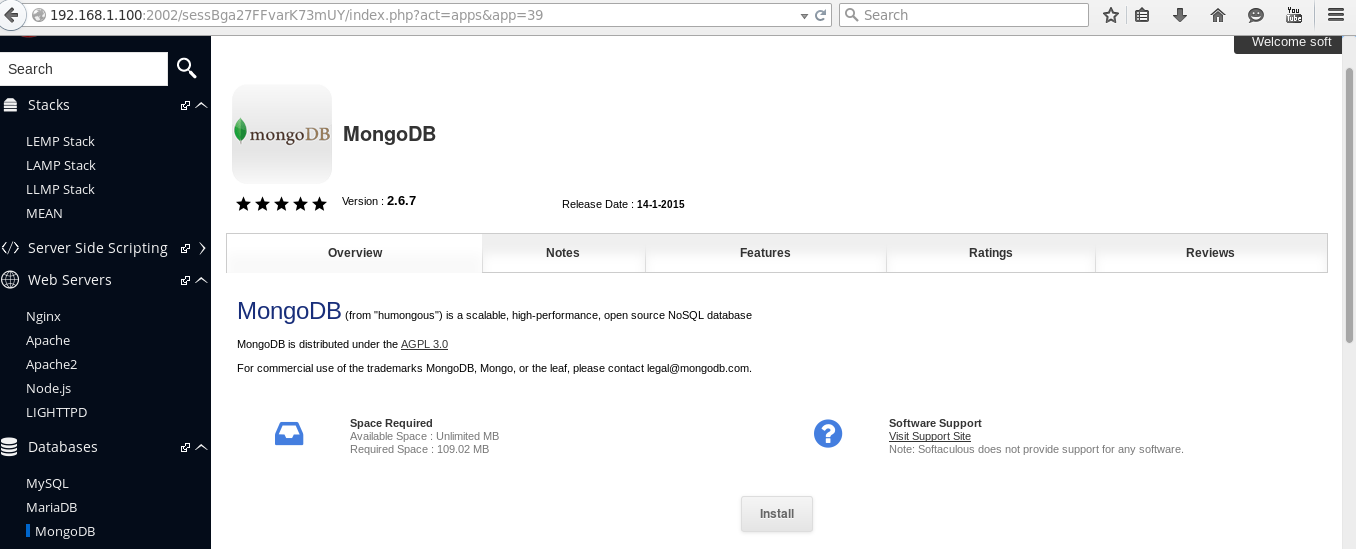This screenshot has height=549, width=1356.
Task: Collapse the Web Servers section chevron
Action: tap(201, 280)
